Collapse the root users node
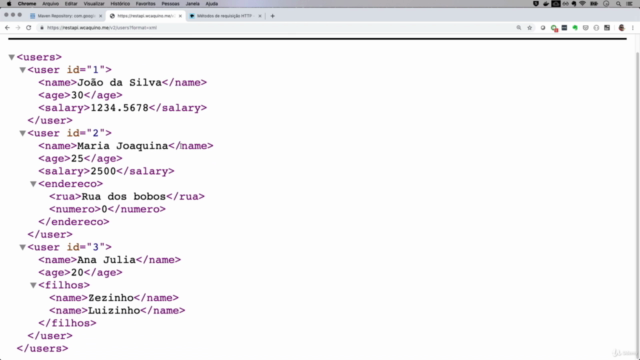The width and height of the screenshot is (640, 360). tap(11, 57)
